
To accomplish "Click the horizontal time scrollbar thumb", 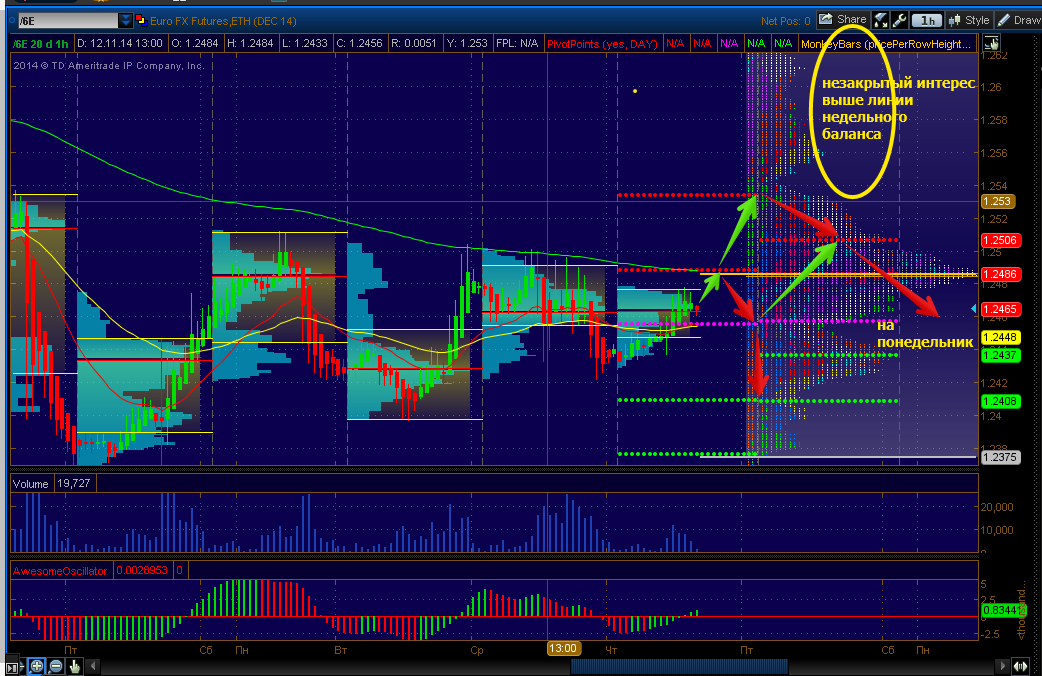I will (x=679, y=665).
